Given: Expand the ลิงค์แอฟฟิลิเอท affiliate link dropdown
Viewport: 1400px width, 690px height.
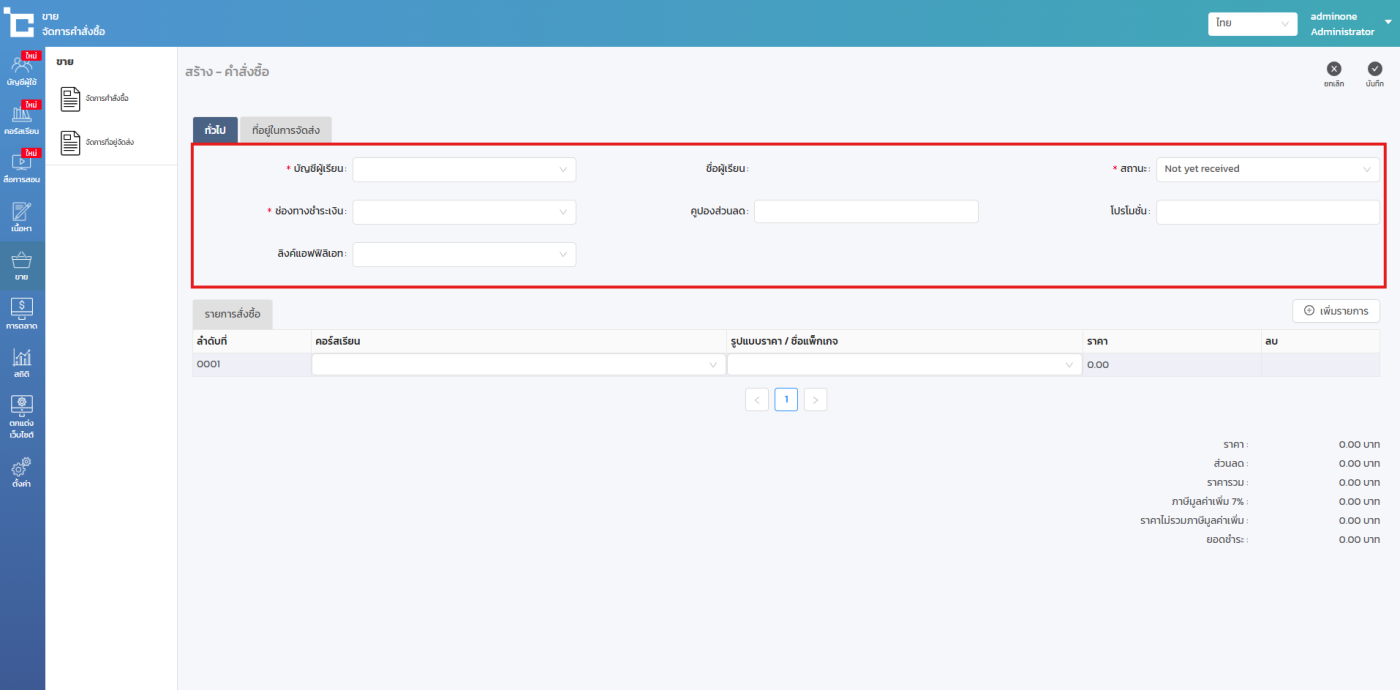Looking at the screenshot, I should tap(464, 254).
